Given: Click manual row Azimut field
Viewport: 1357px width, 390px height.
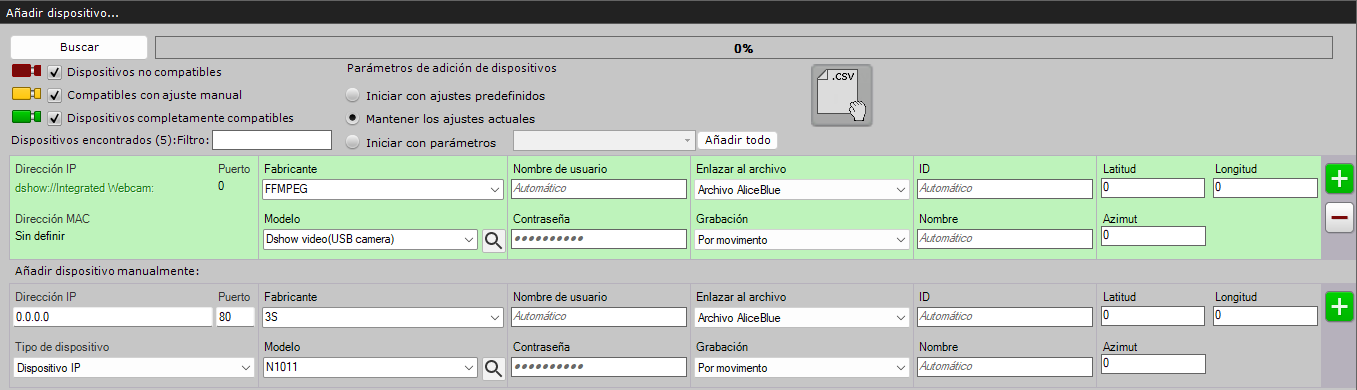Looking at the screenshot, I should (x=1153, y=364).
